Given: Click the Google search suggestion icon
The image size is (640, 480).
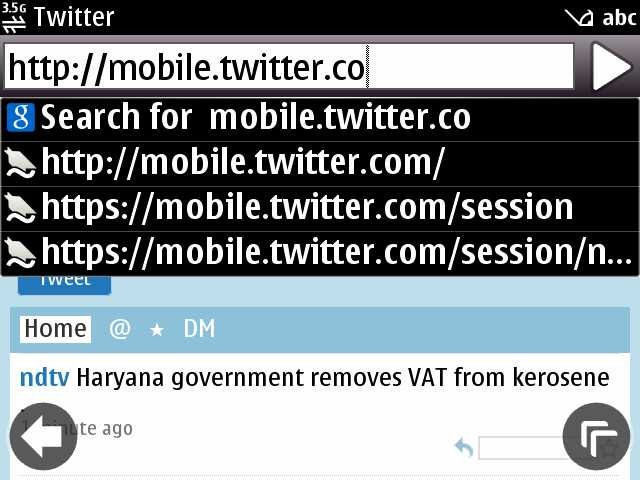Looking at the screenshot, I should (x=20, y=118).
